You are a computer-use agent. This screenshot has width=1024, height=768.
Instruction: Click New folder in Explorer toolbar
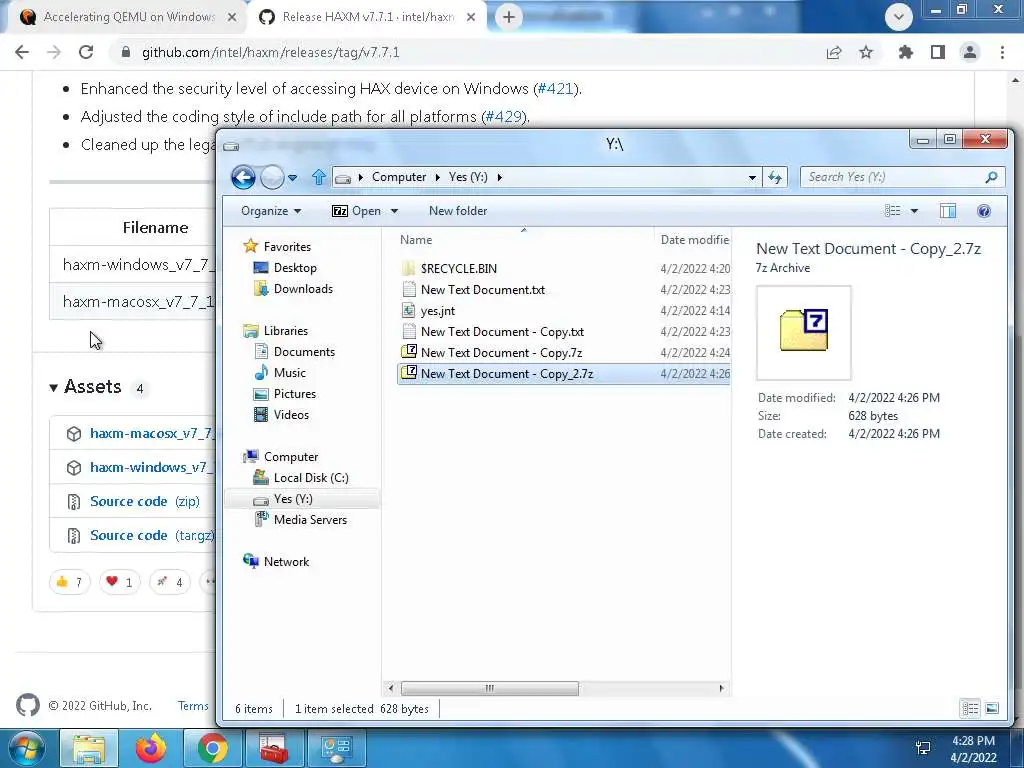(458, 211)
